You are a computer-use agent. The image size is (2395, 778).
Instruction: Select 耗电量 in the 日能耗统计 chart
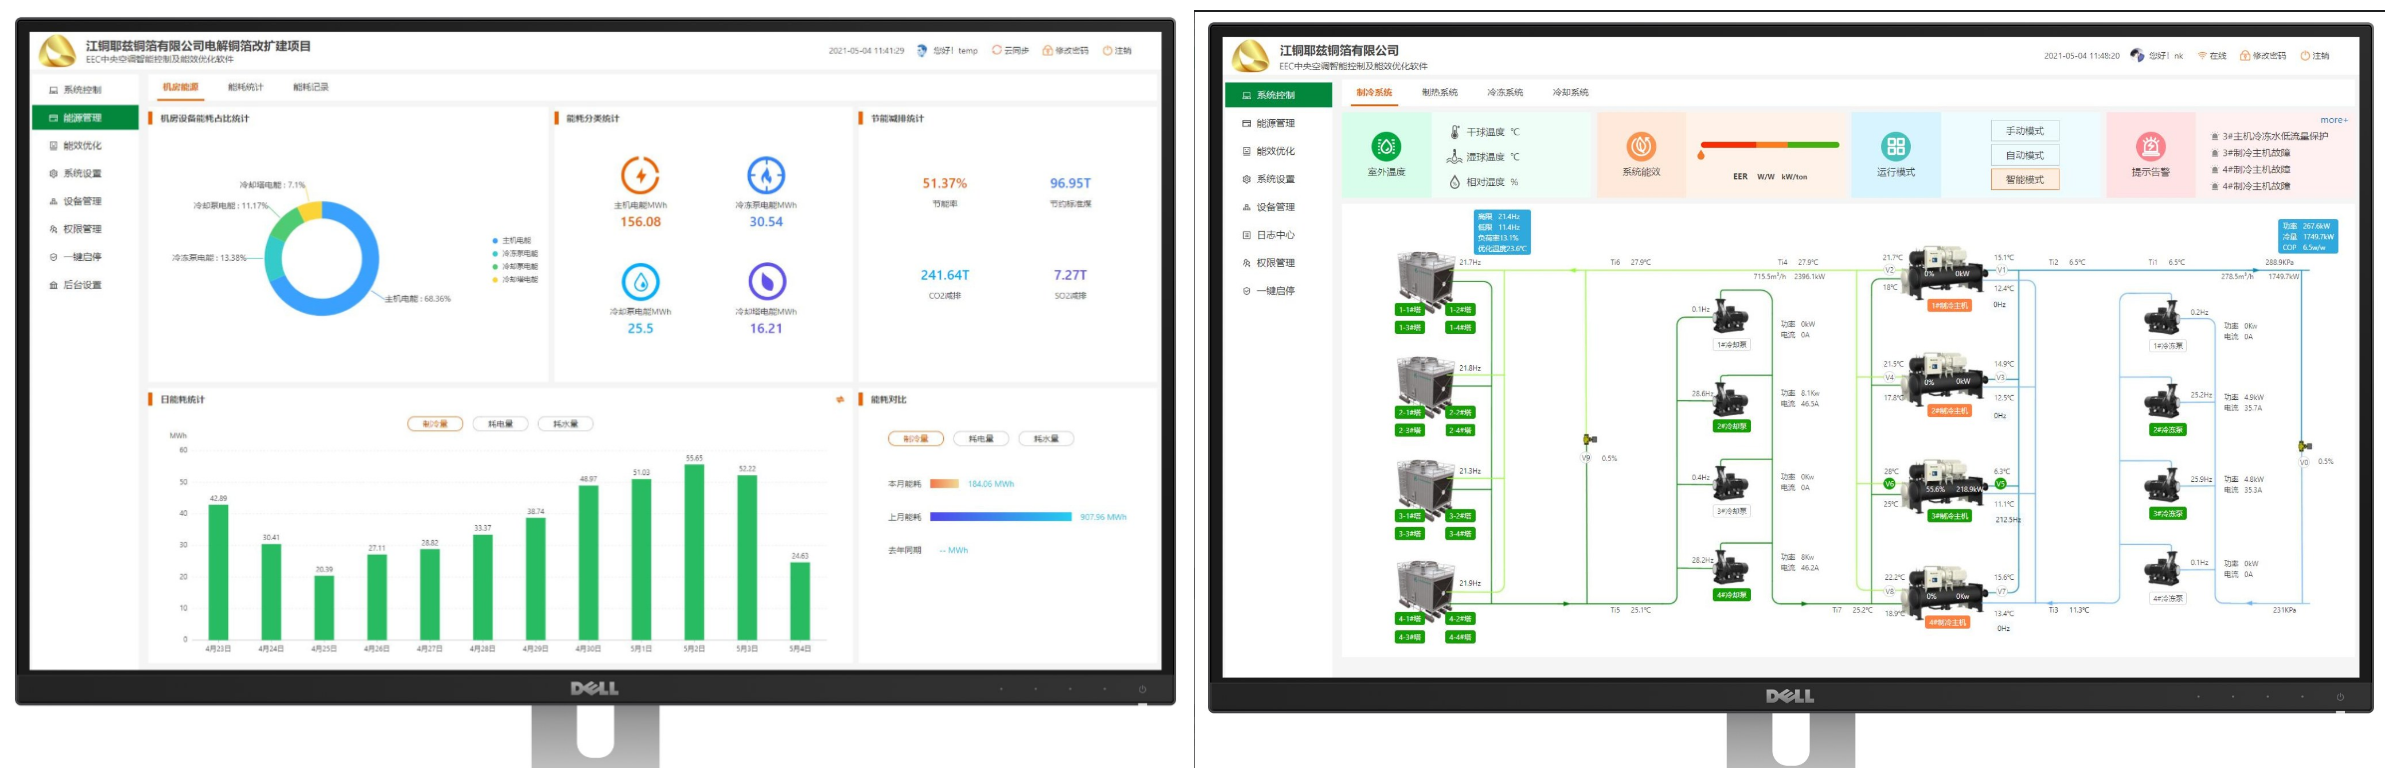click(x=500, y=424)
